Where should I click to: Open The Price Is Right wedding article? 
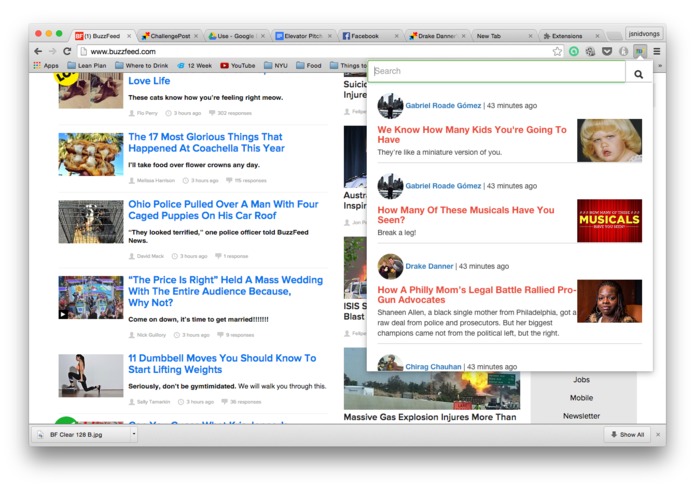(x=226, y=292)
